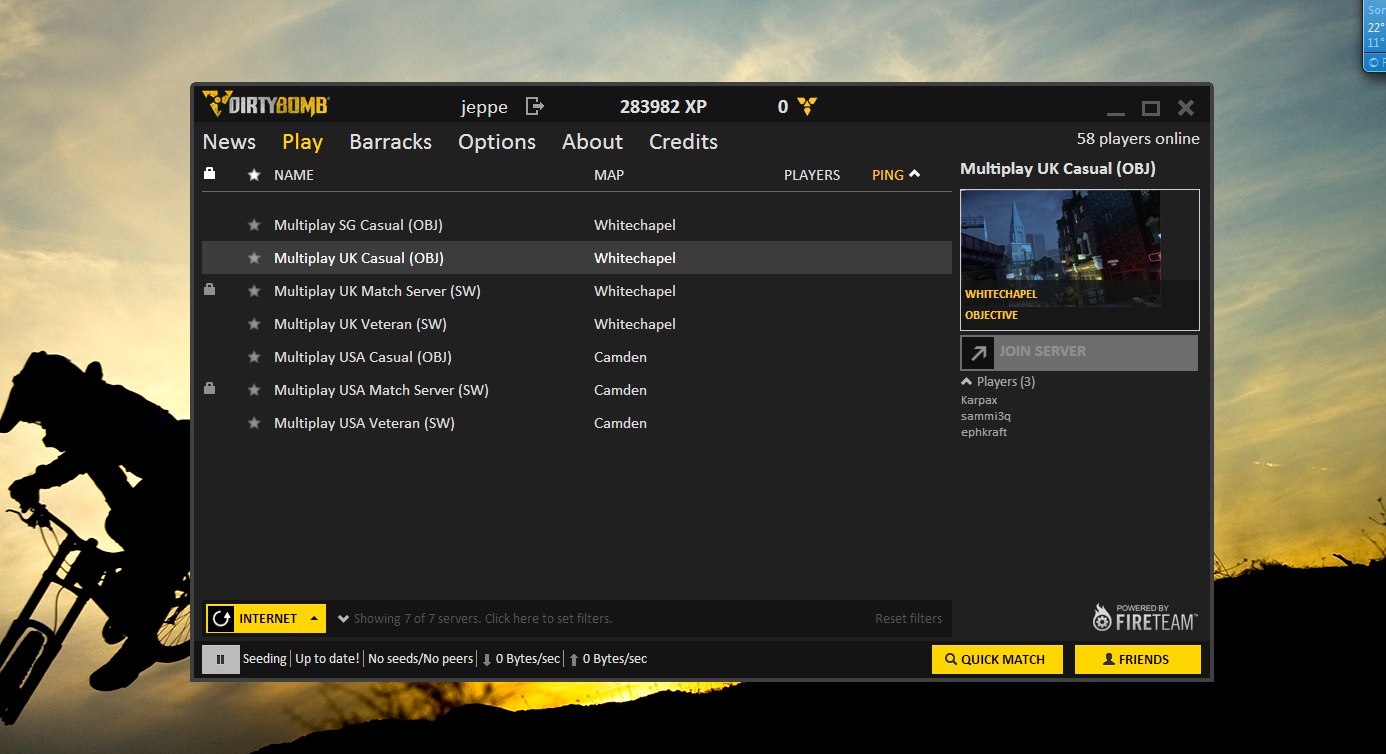The height and width of the screenshot is (754, 1386).
Task: Click the Whitechapel map preview thumbnail
Action: 1060,248
